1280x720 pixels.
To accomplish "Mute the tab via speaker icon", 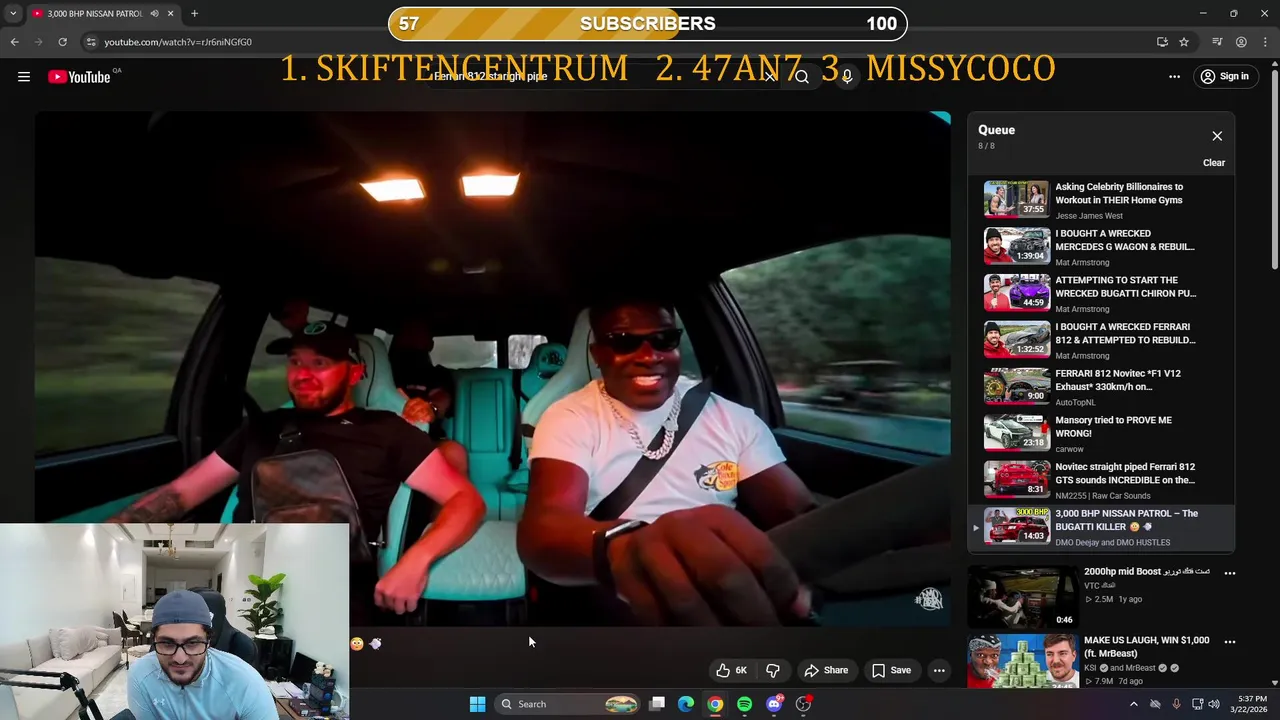I will [154, 14].
